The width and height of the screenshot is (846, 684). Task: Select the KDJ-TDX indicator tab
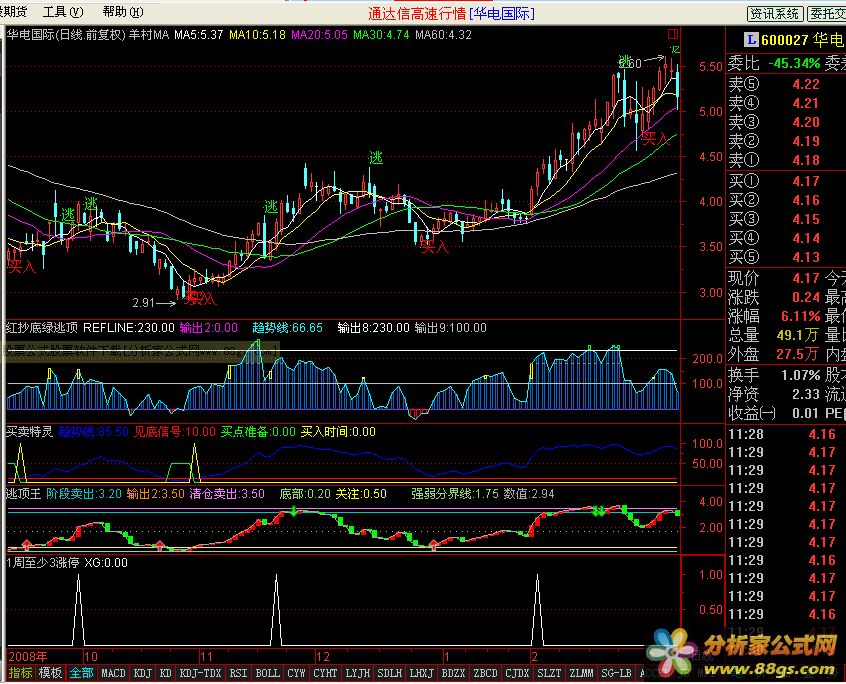(200, 673)
